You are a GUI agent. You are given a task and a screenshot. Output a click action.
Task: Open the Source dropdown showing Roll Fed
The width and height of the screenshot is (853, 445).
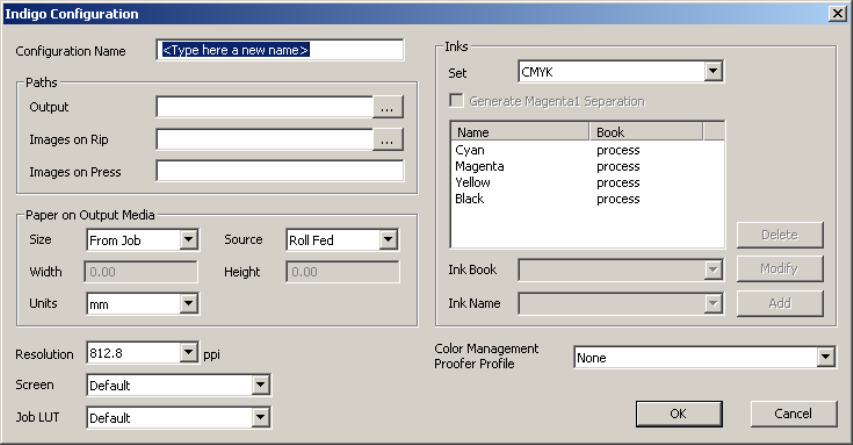coord(342,240)
